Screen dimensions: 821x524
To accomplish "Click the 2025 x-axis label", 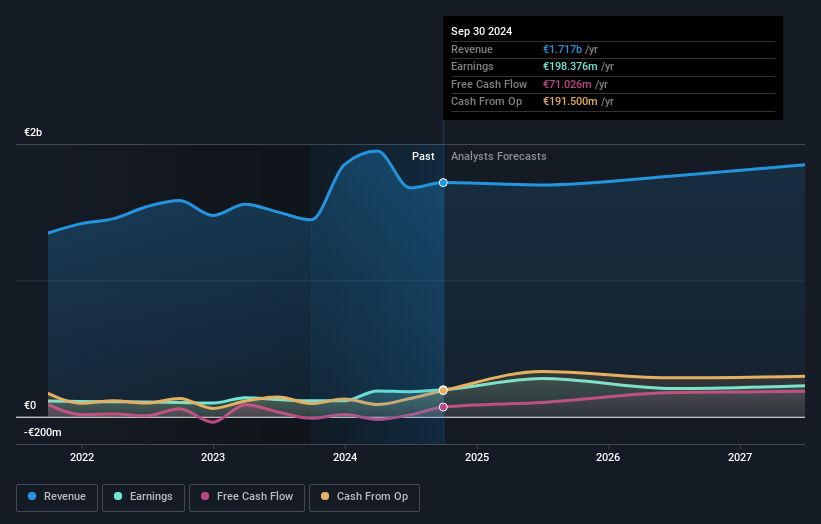I will (x=477, y=458).
